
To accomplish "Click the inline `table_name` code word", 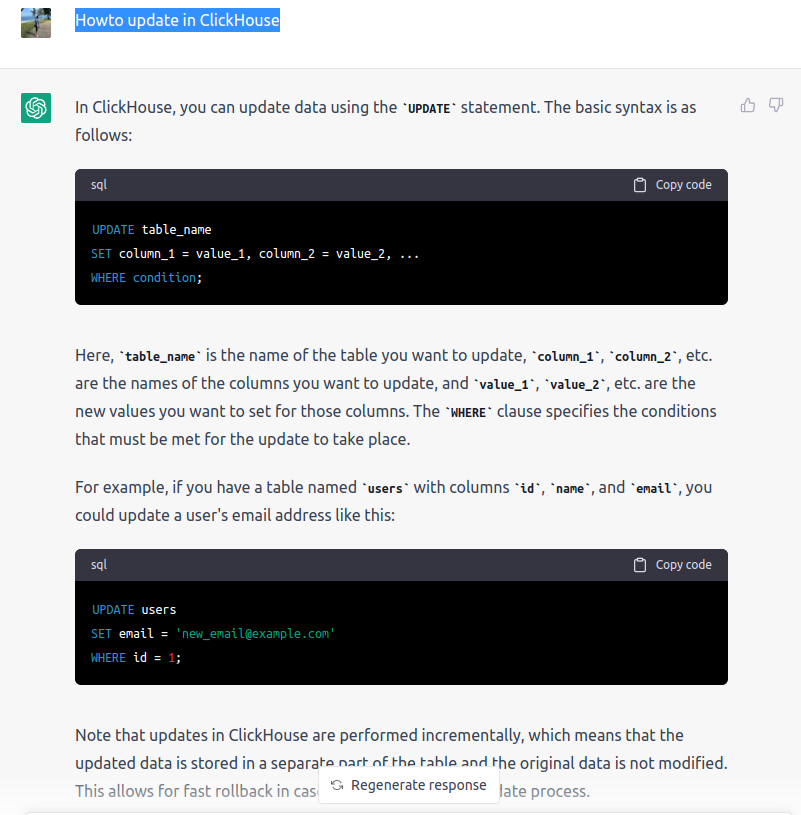I will tap(160, 357).
